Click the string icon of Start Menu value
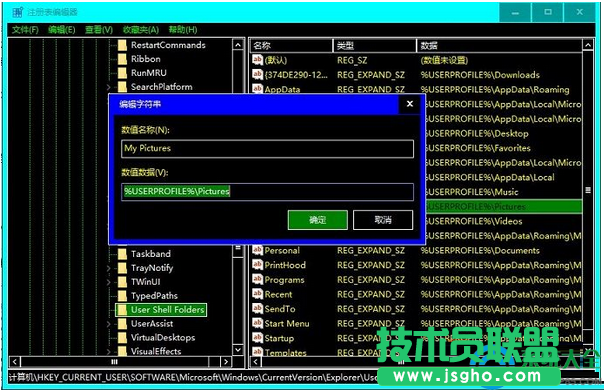The image size is (604, 392). pyautogui.click(x=257, y=323)
